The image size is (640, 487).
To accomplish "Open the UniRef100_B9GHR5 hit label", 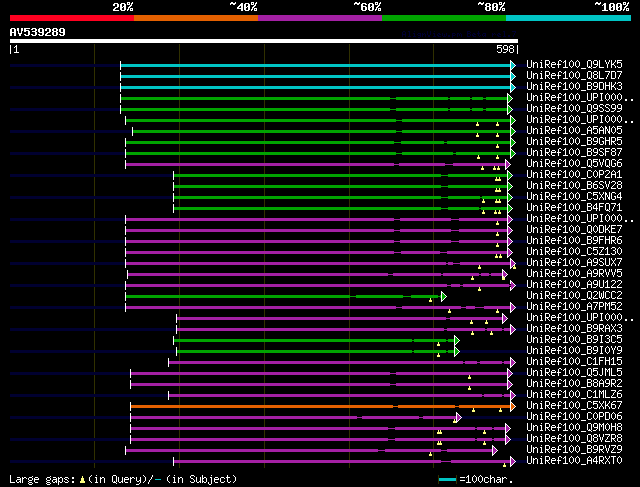I will coord(574,142).
